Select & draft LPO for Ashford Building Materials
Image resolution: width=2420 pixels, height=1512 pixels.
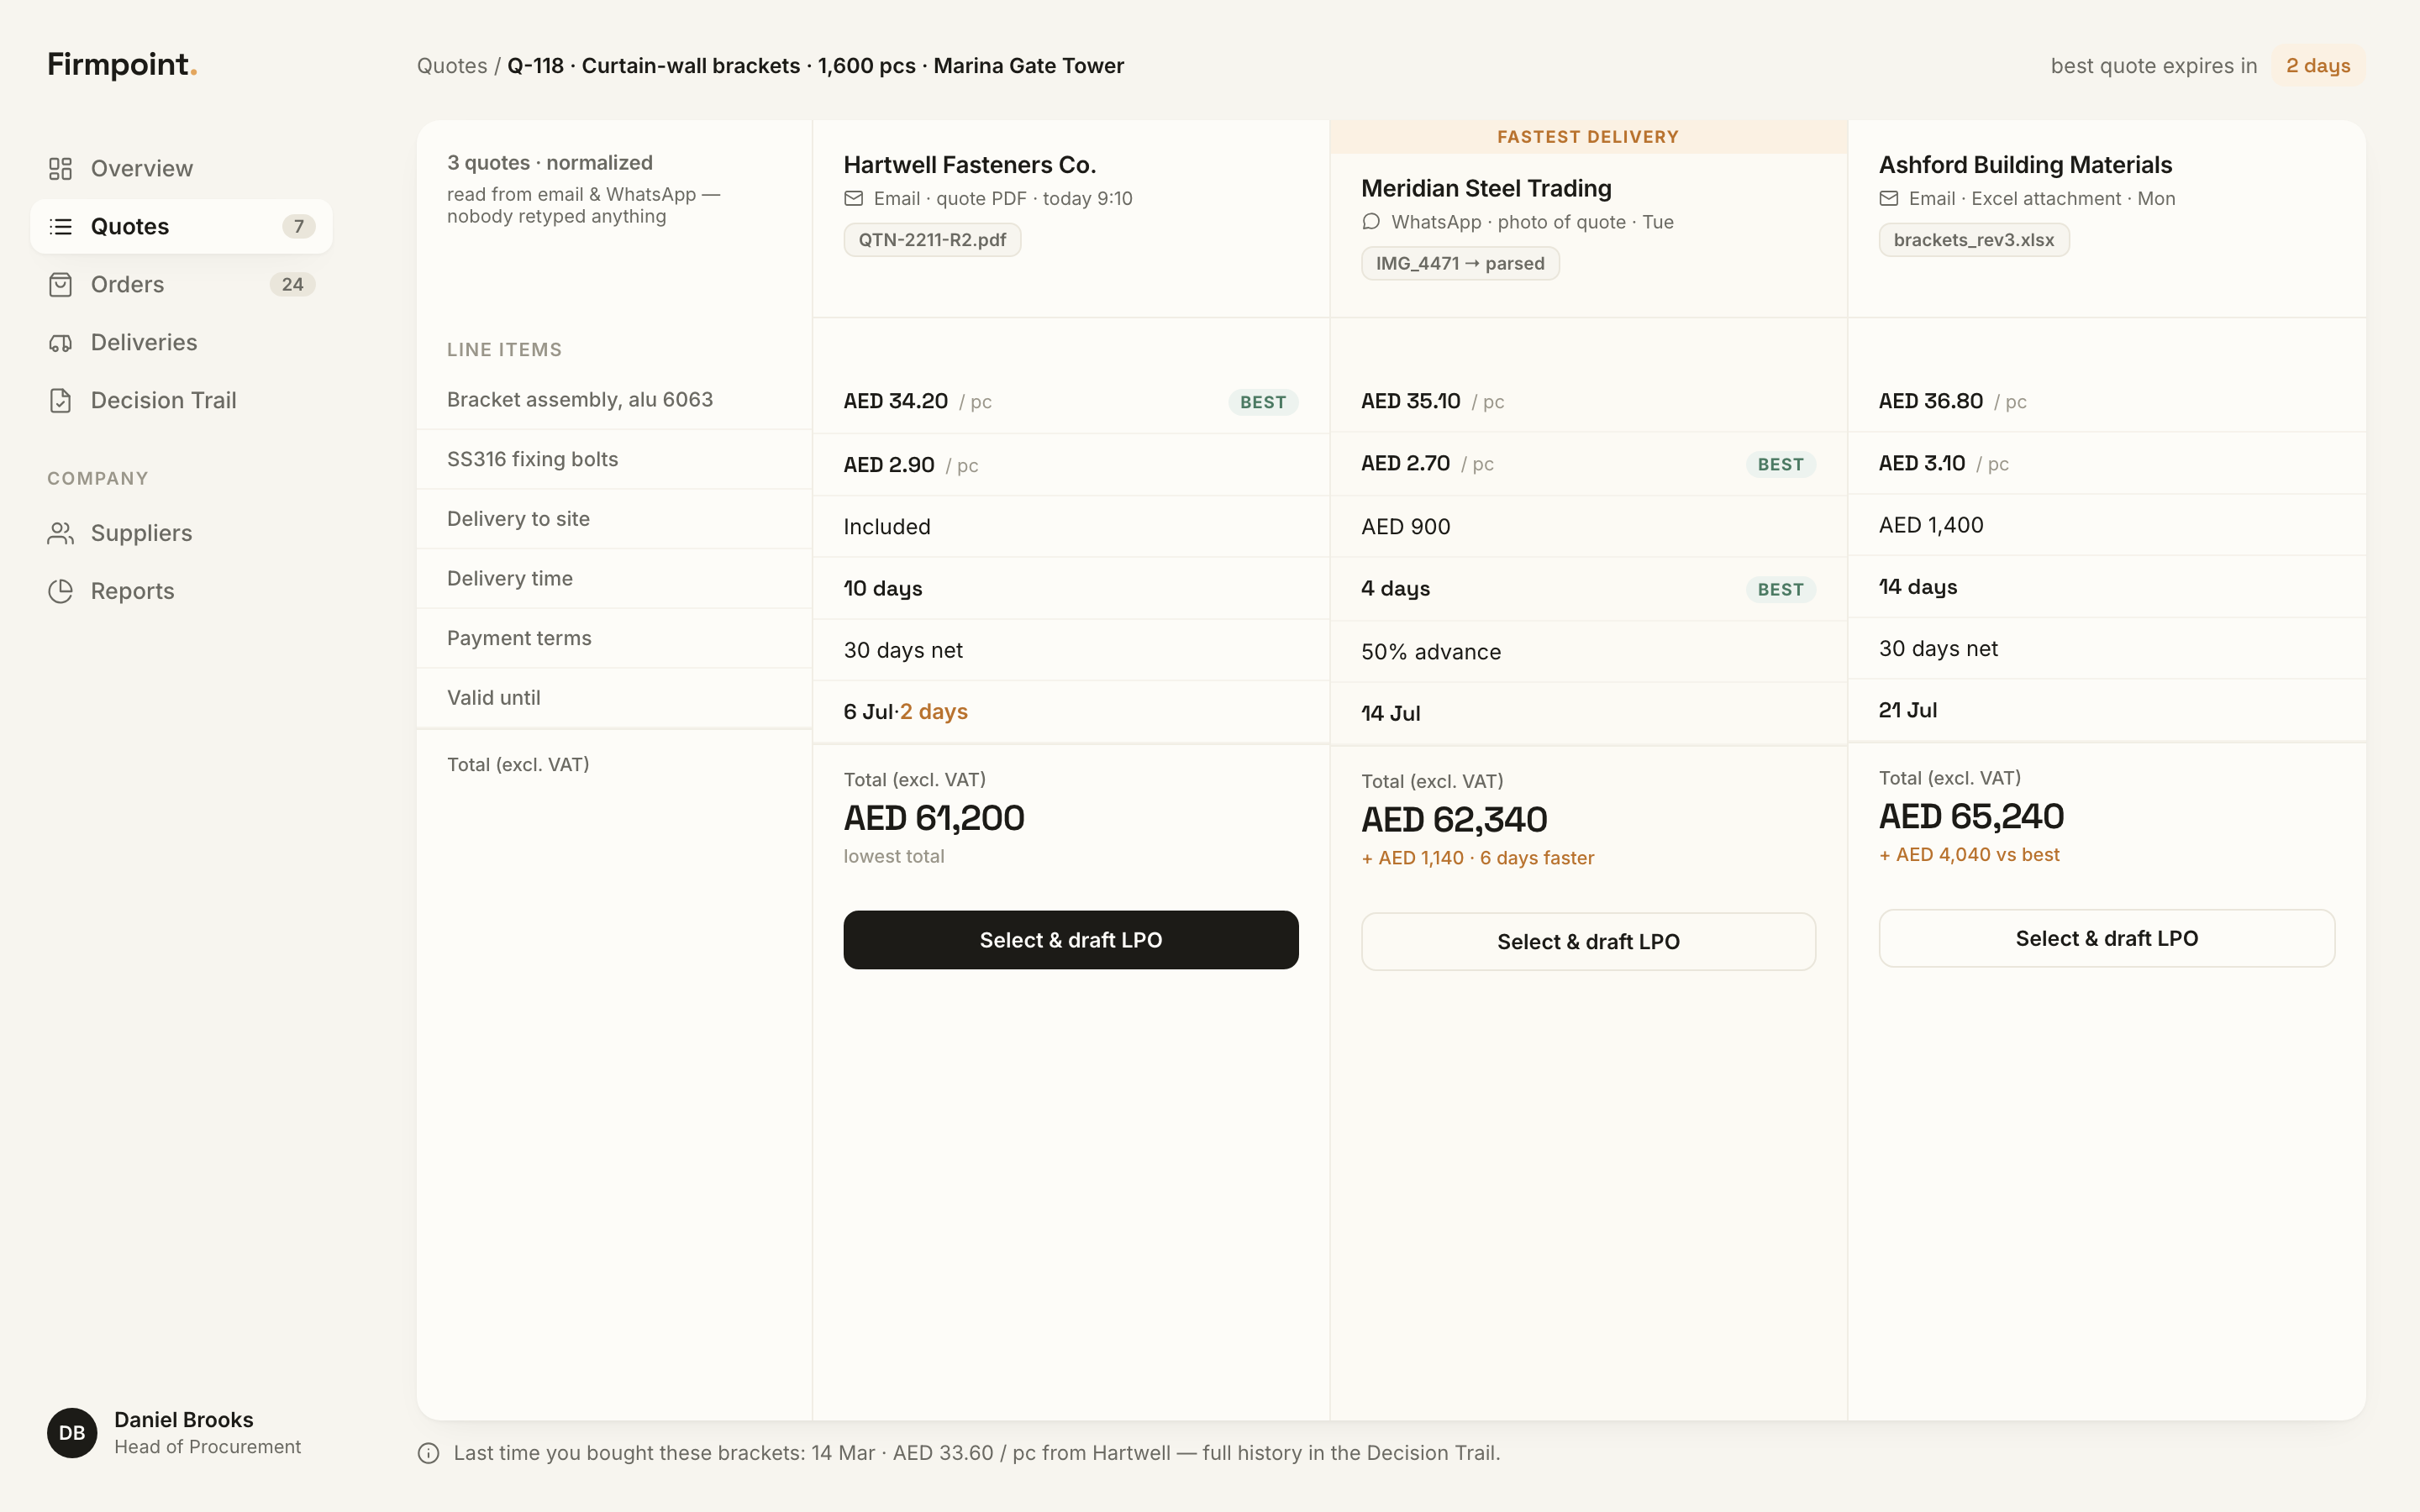tap(2106, 938)
